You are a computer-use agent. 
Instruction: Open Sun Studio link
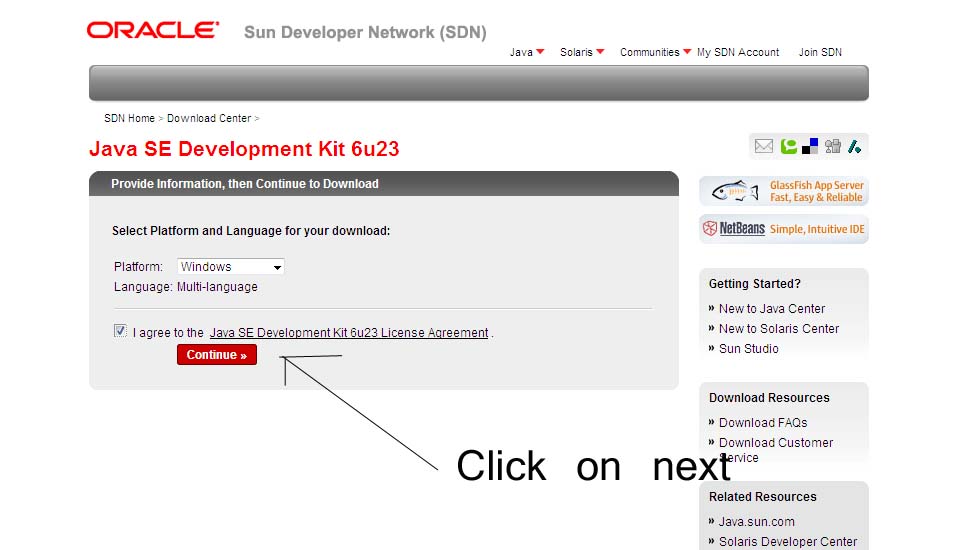click(749, 349)
